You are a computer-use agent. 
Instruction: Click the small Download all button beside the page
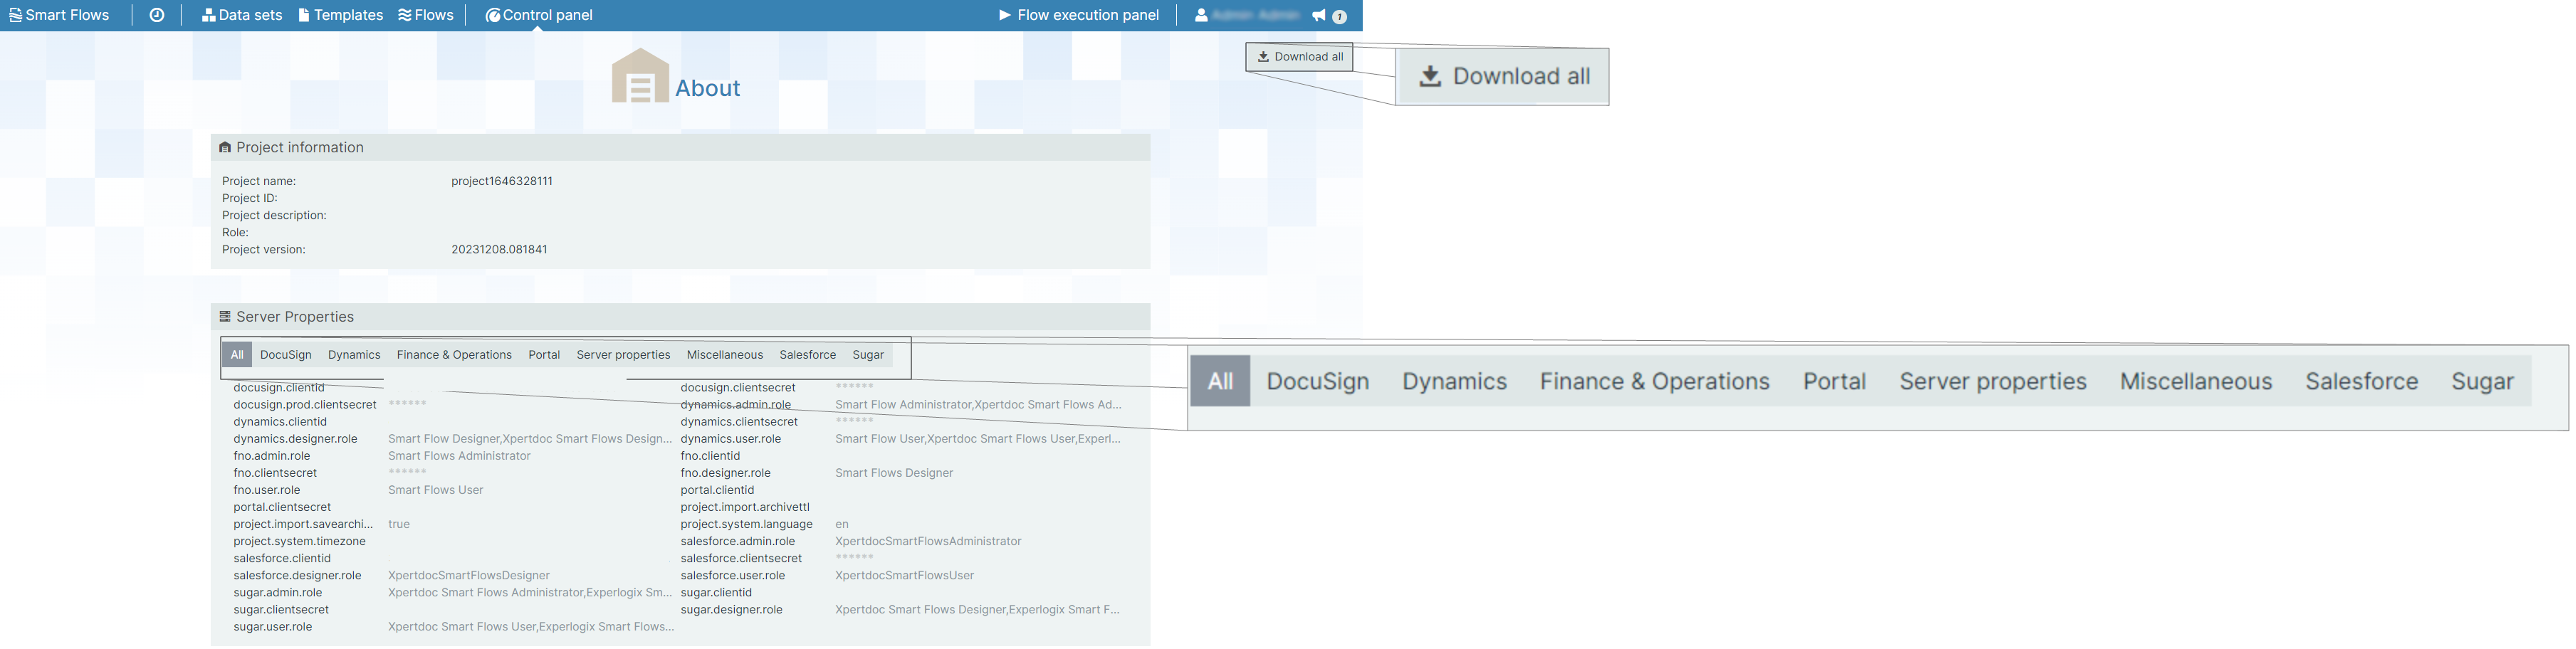pos(1299,57)
